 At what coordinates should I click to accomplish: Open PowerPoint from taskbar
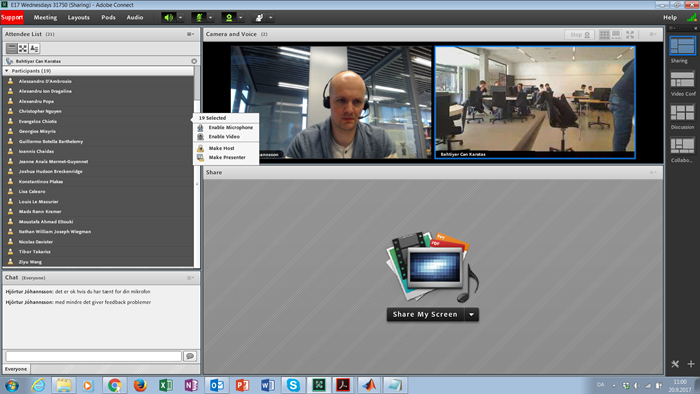click(x=242, y=385)
